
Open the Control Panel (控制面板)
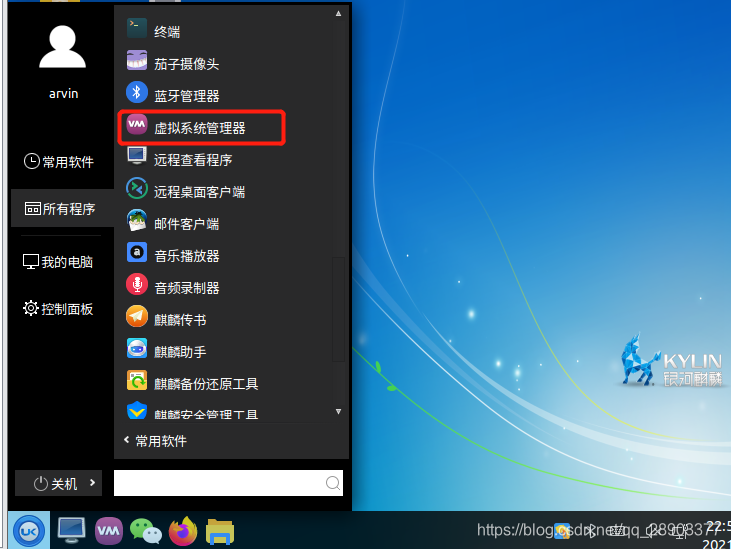58,309
